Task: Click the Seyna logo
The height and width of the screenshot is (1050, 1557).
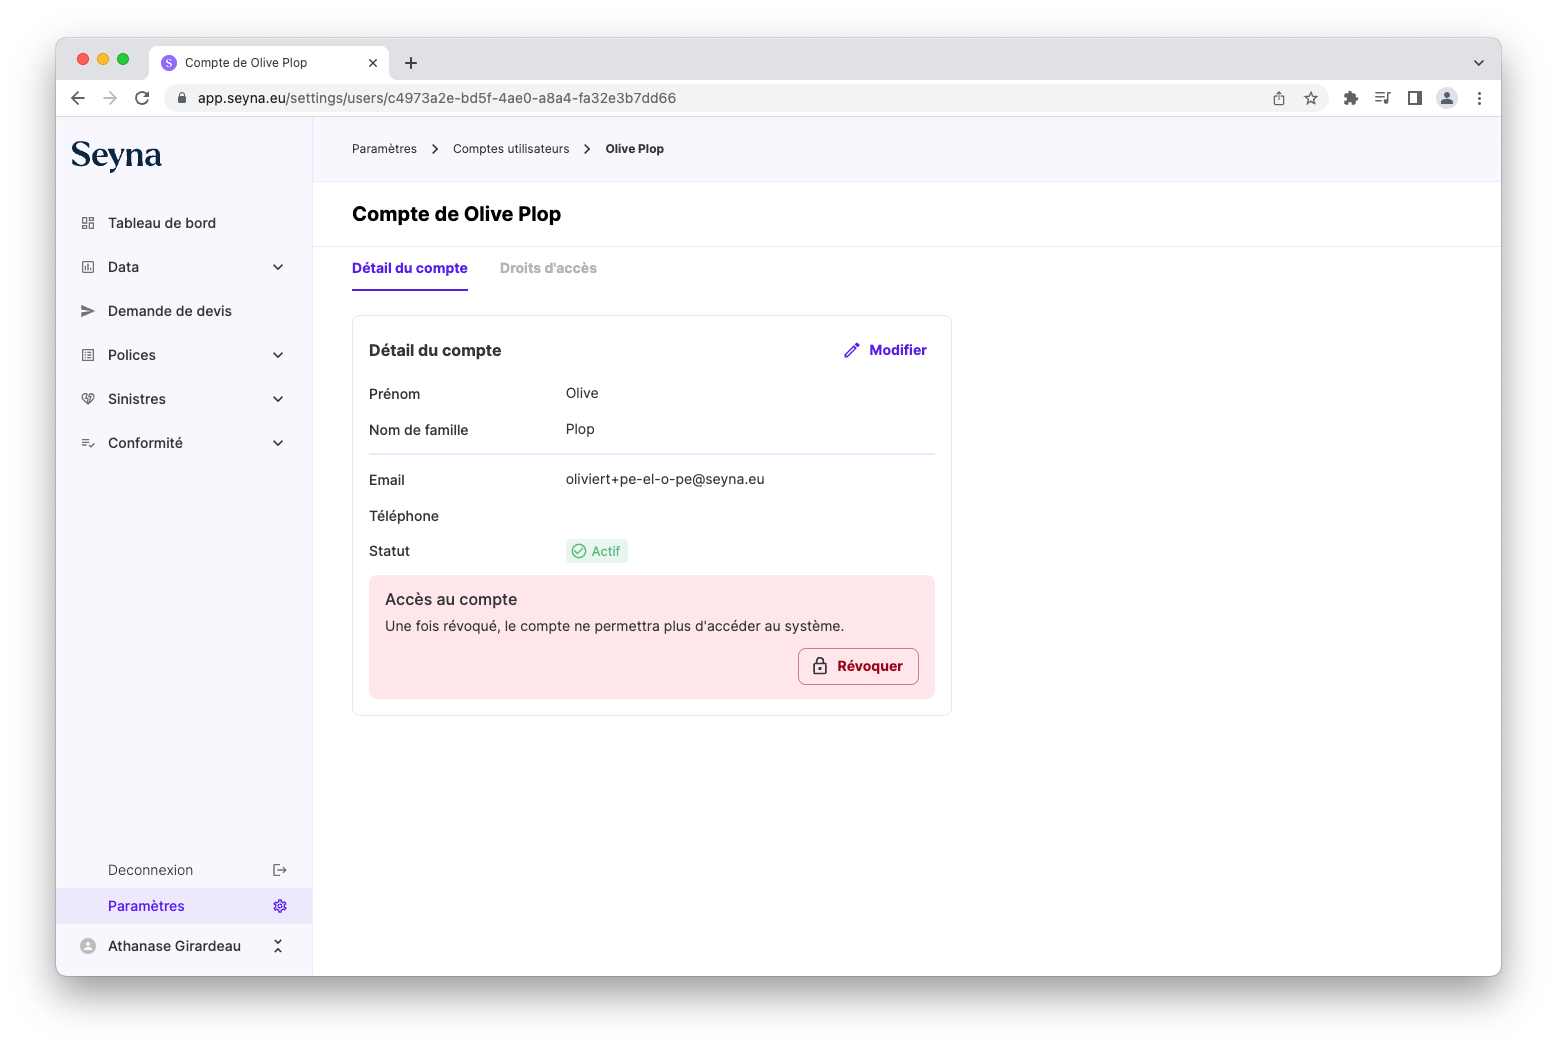Action: [x=116, y=155]
